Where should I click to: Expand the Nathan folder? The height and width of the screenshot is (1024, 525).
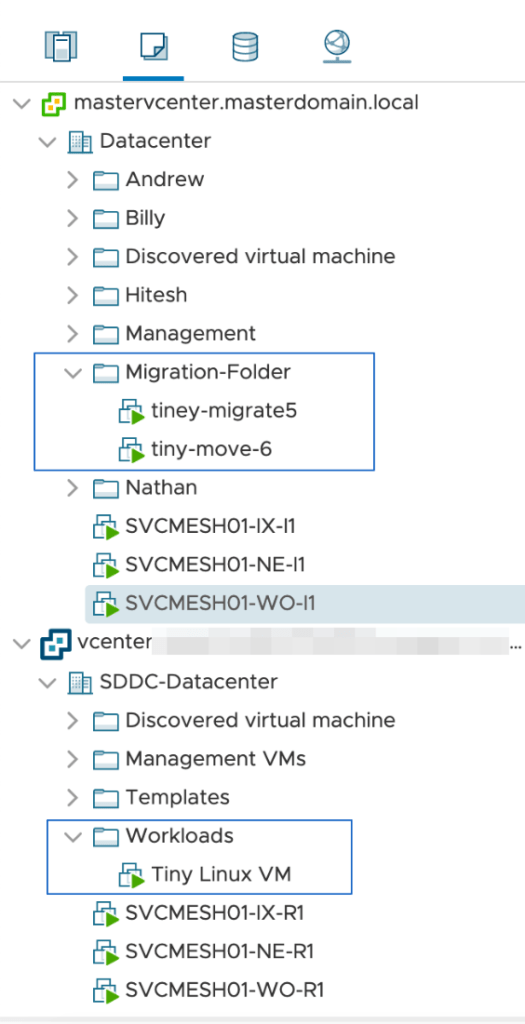pyautogui.click(x=72, y=488)
